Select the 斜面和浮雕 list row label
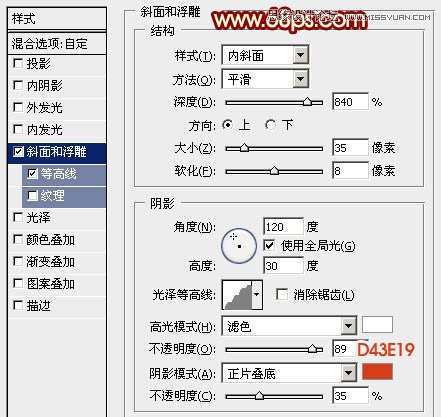 tap(57, 152)
